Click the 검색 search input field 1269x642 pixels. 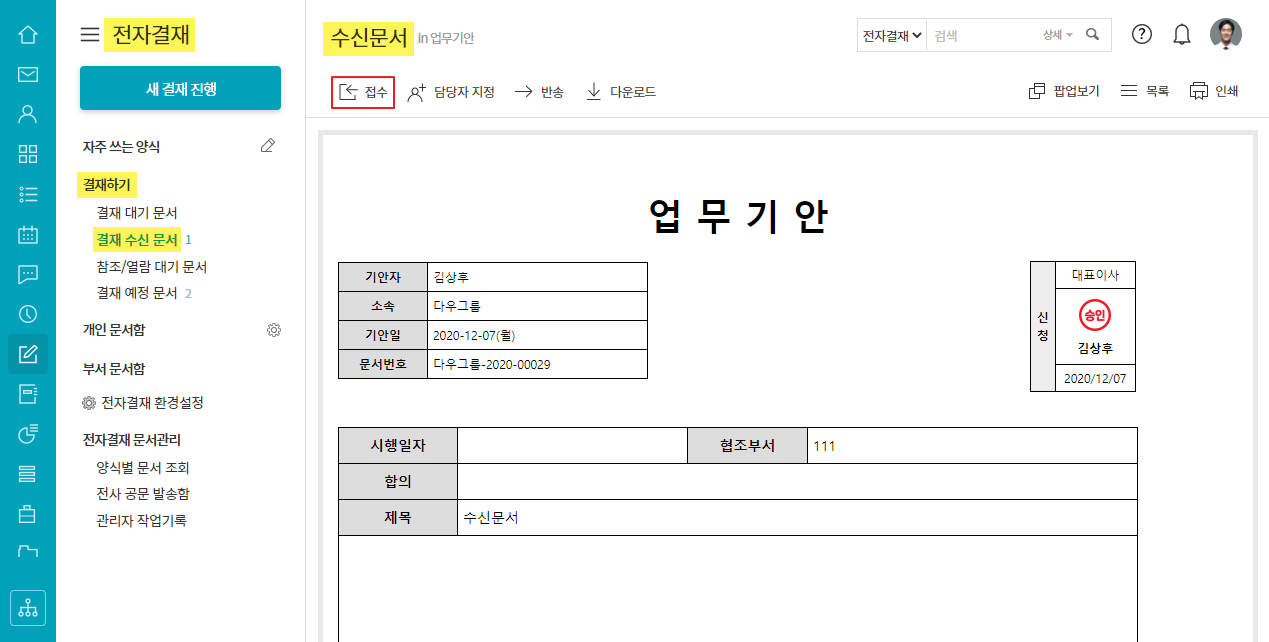pos(983,35)
